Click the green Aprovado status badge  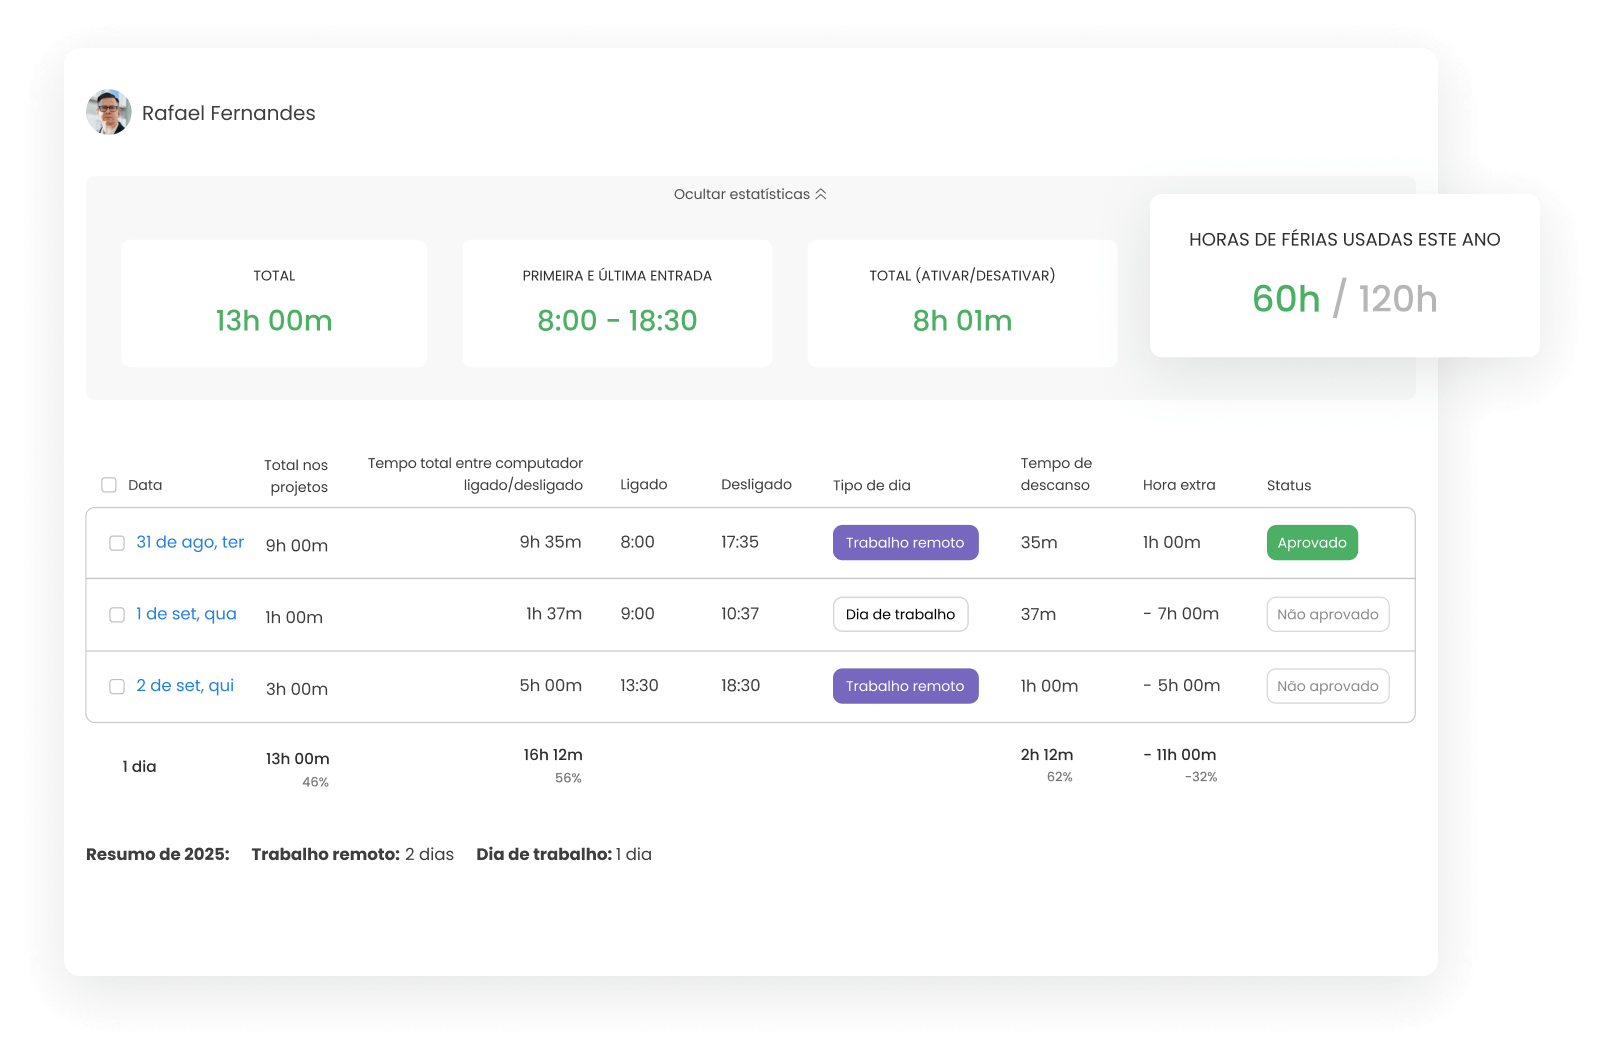pyautogui.click(x=1311, y=543)
